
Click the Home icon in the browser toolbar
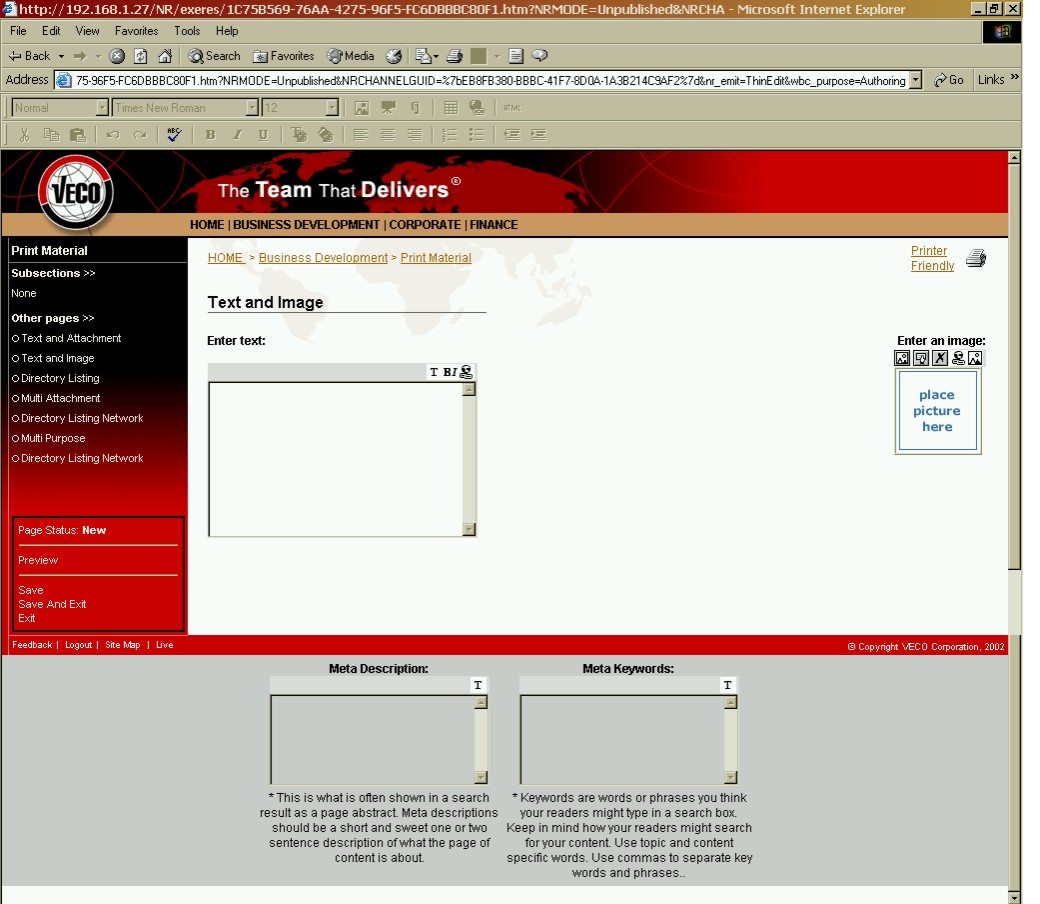tap(165, 56)
